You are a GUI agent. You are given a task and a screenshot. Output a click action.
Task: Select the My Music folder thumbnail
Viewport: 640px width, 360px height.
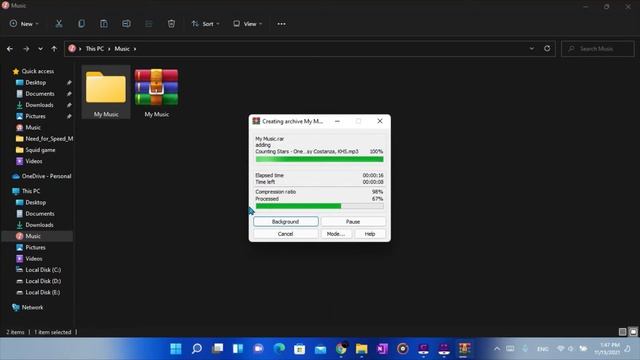click(x=106, y=93)
